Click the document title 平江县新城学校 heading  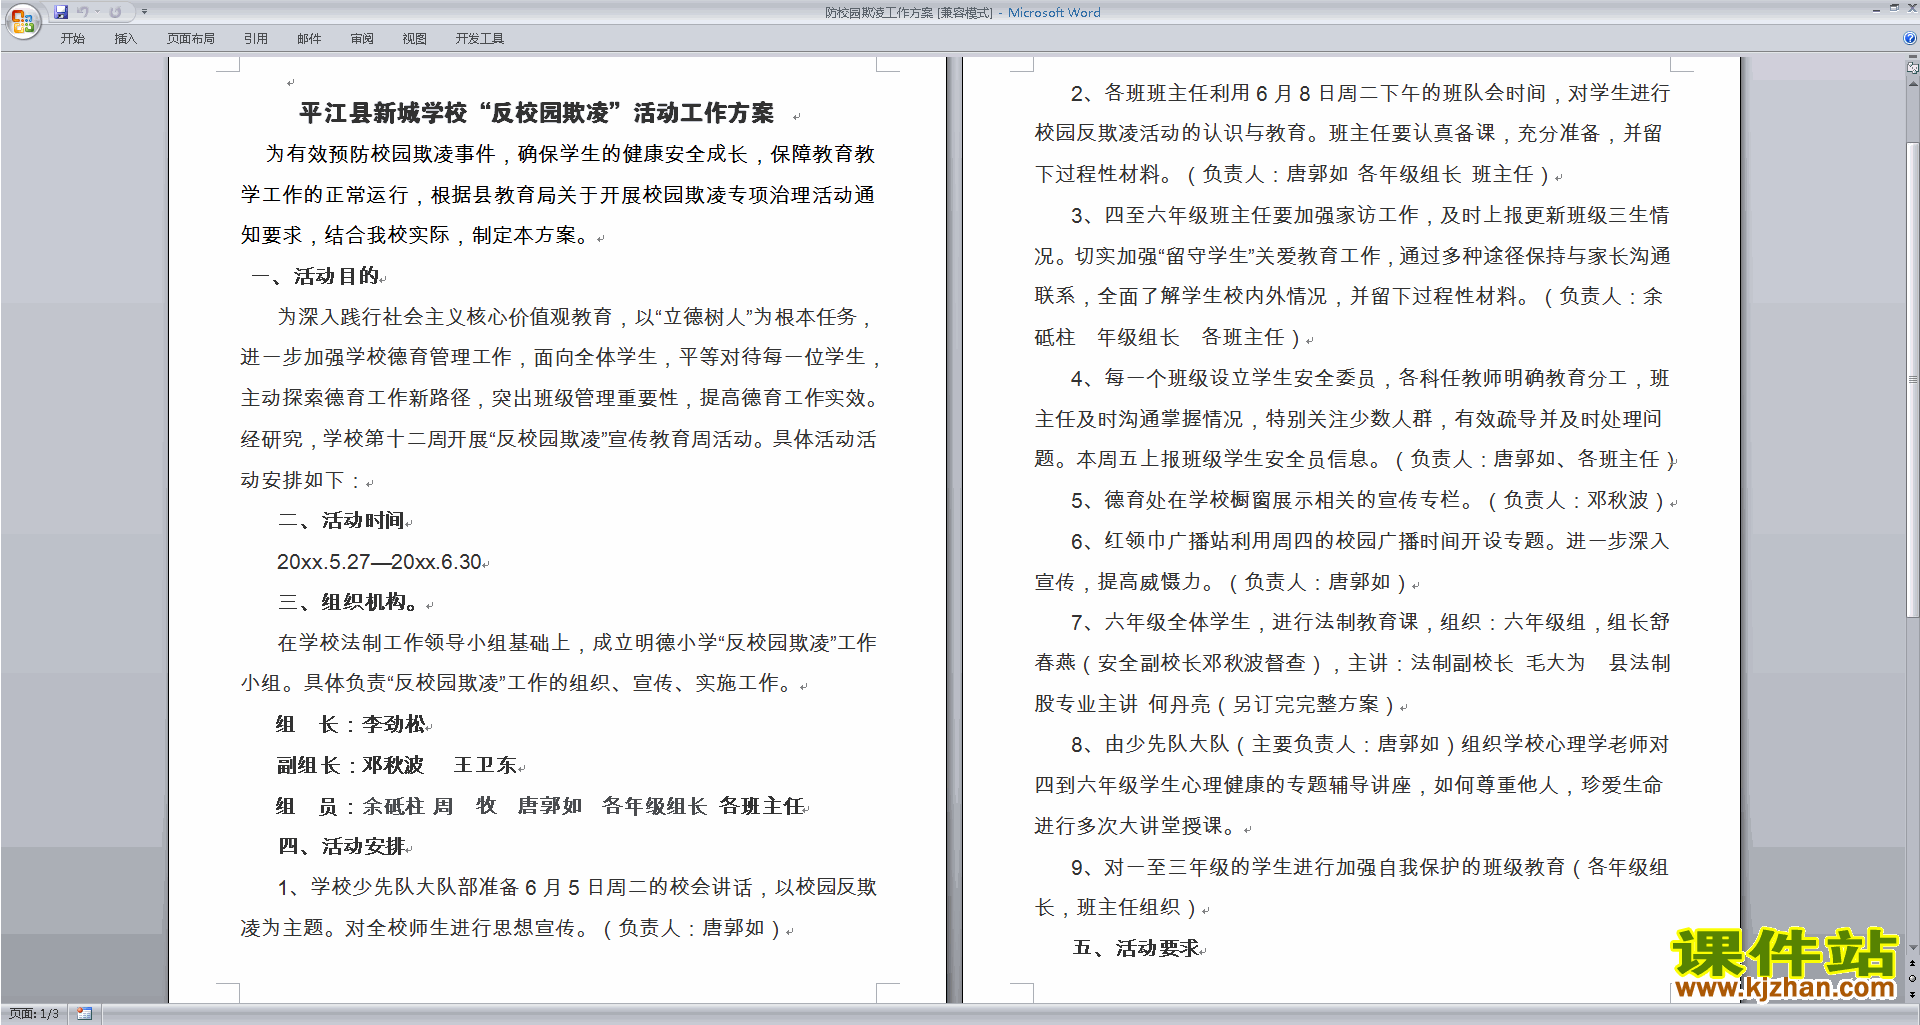(x=536, y=113)
